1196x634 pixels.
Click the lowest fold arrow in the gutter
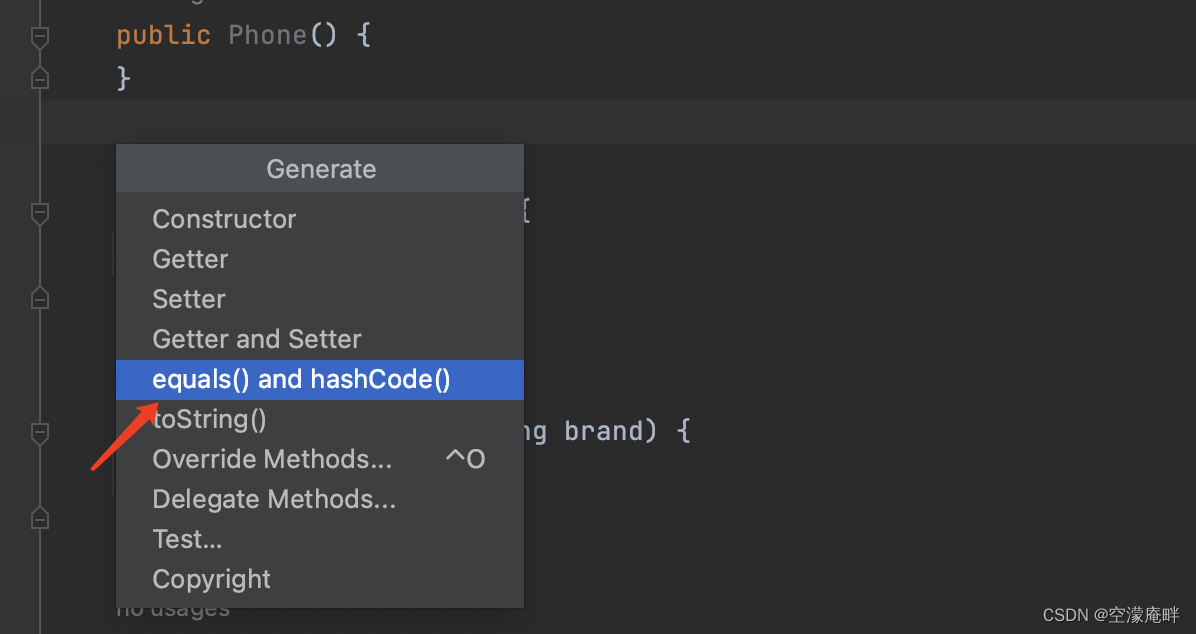point(38,434)
